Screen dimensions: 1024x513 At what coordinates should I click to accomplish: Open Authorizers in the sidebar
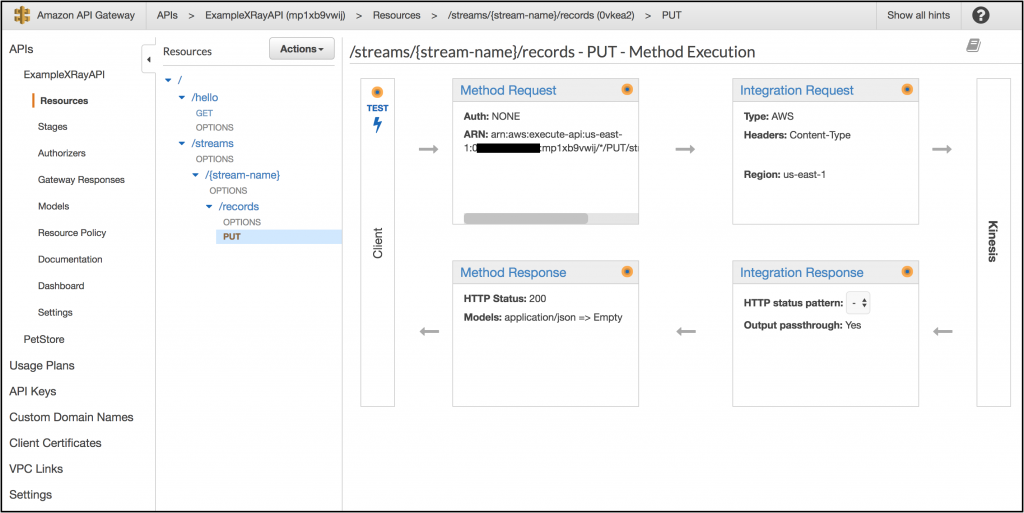[61, 153]
